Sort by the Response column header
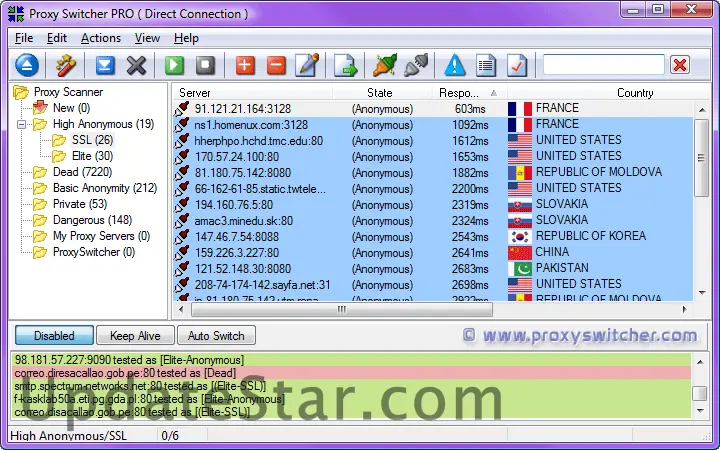 pyautogui.click(x=469, y=93)
